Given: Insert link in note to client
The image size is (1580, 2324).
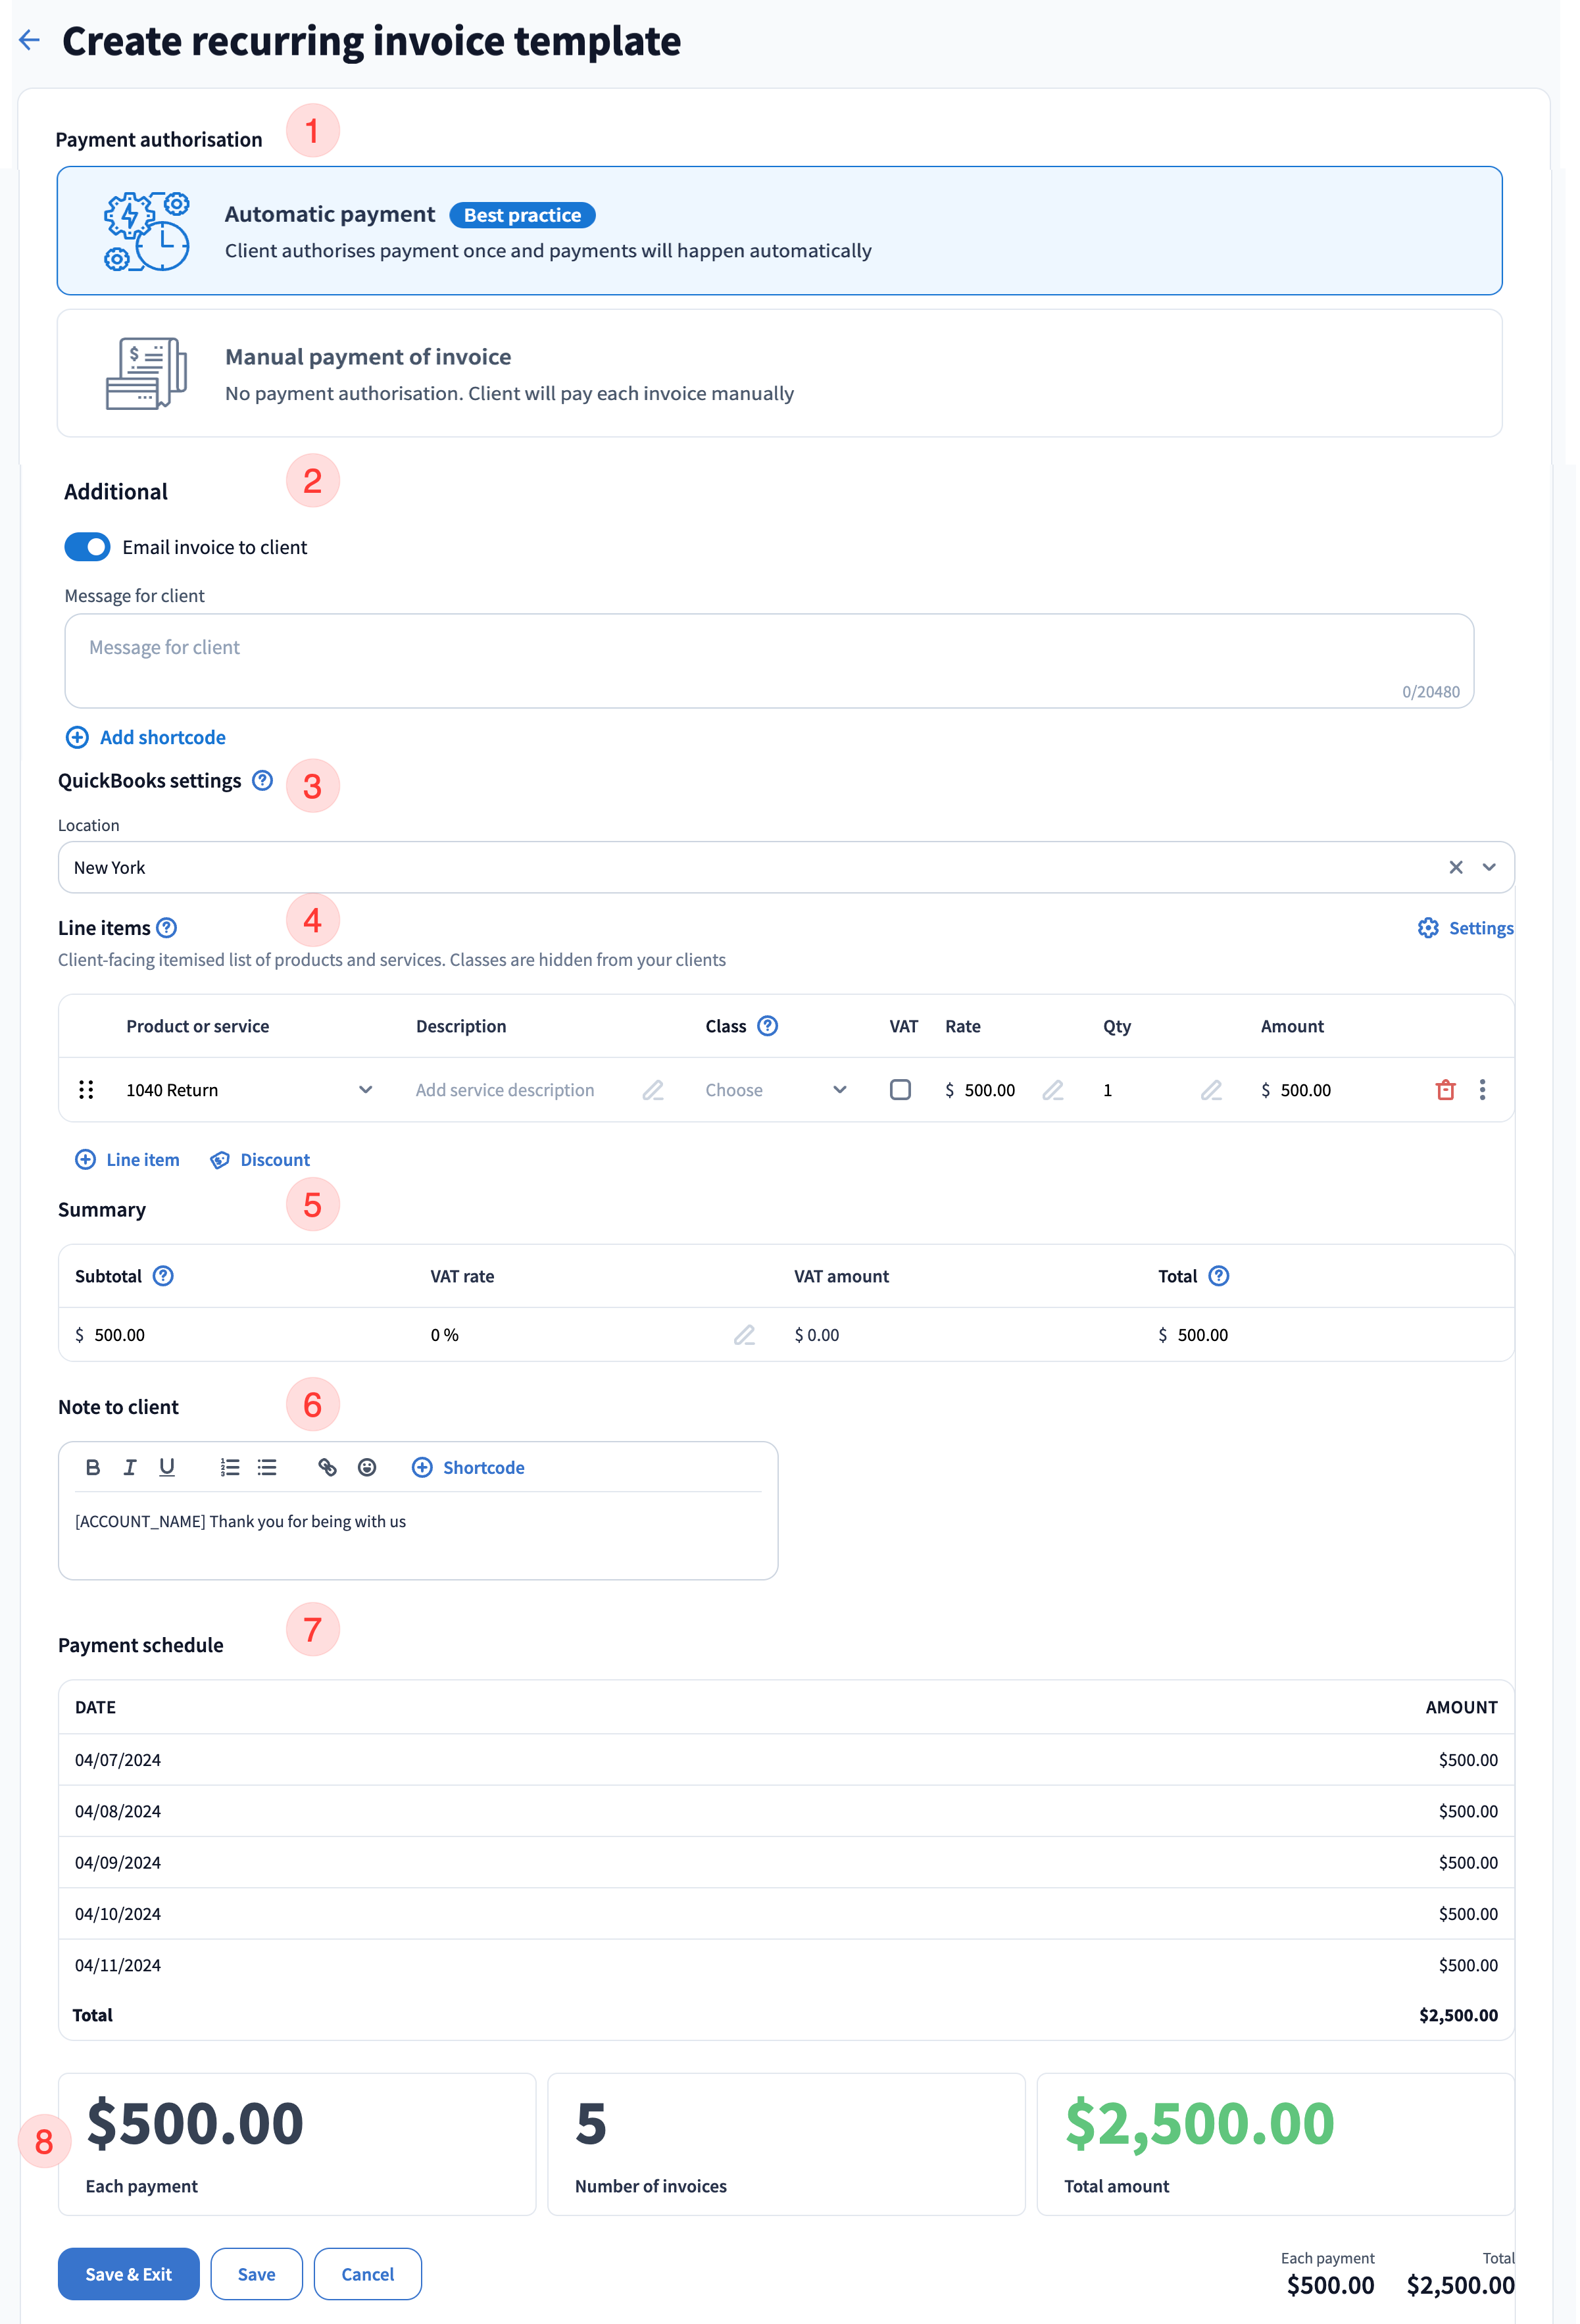Looking at the screenshot, I should coord(327,1467).
